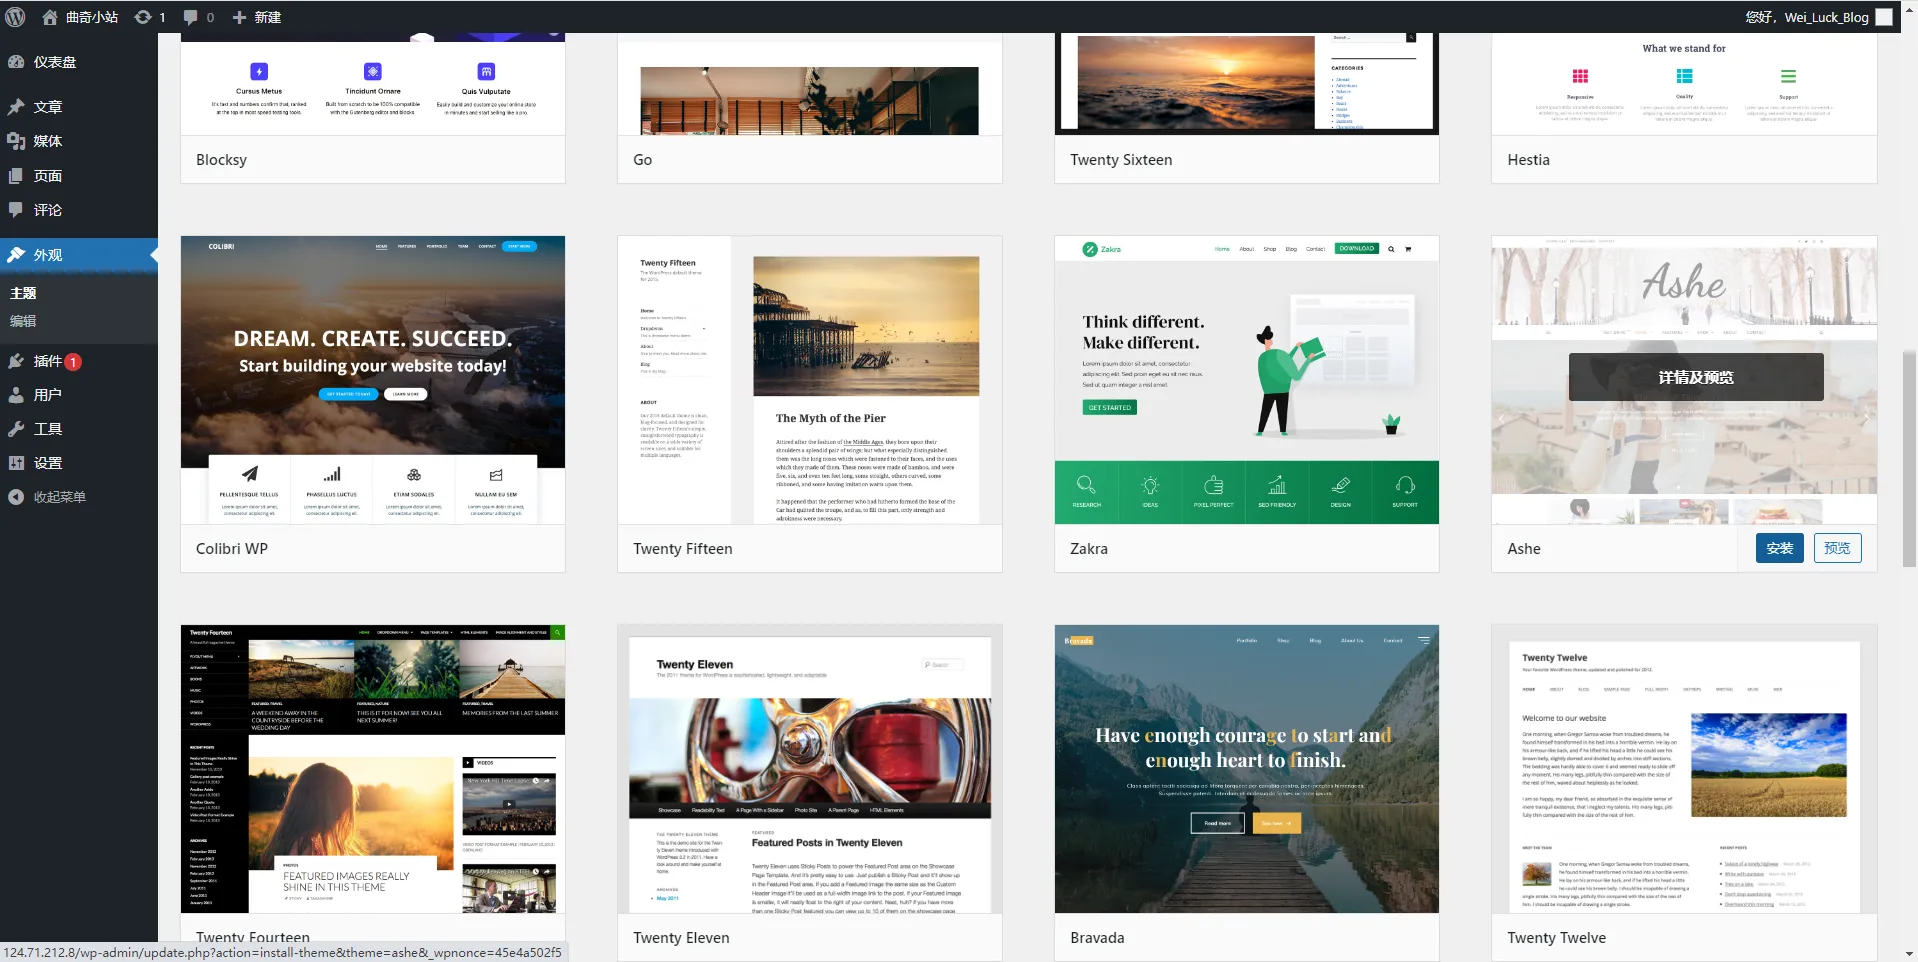Click the scrollbar down arrow
The height and width of the screenshot is (962, 1918).
click(1909, 954)
